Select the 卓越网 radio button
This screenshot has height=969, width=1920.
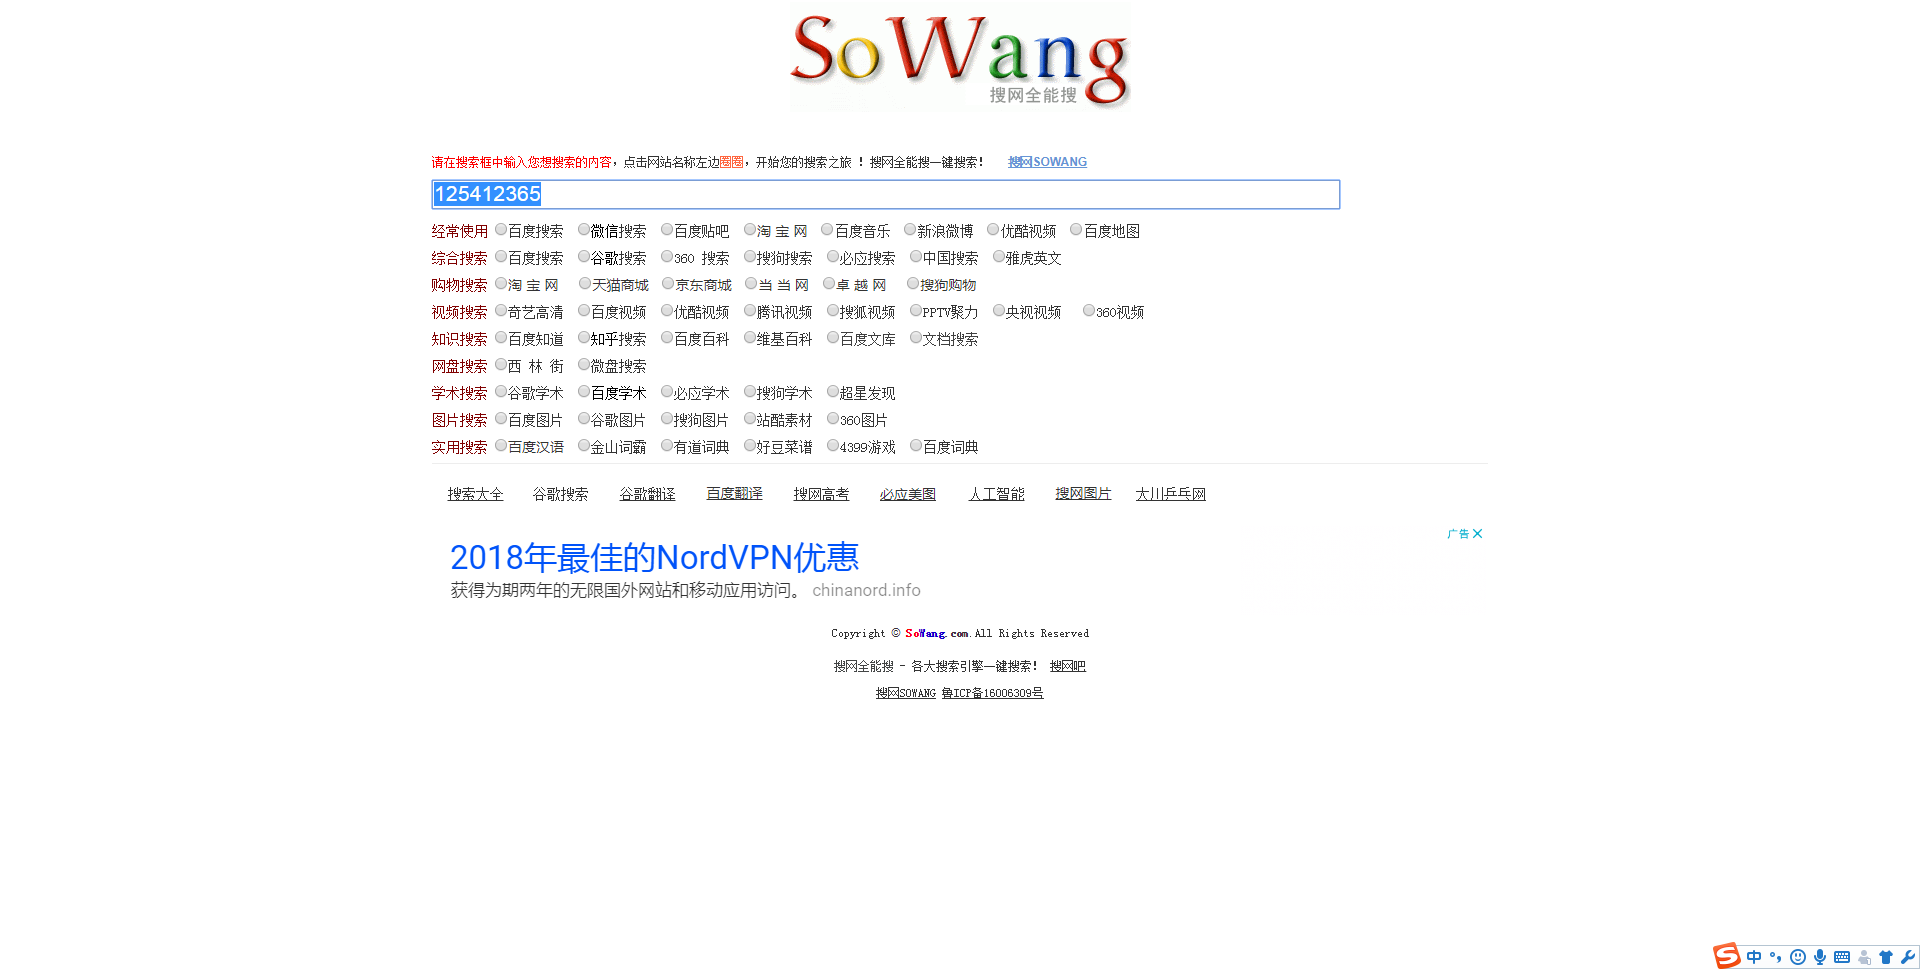coord(829,284)
